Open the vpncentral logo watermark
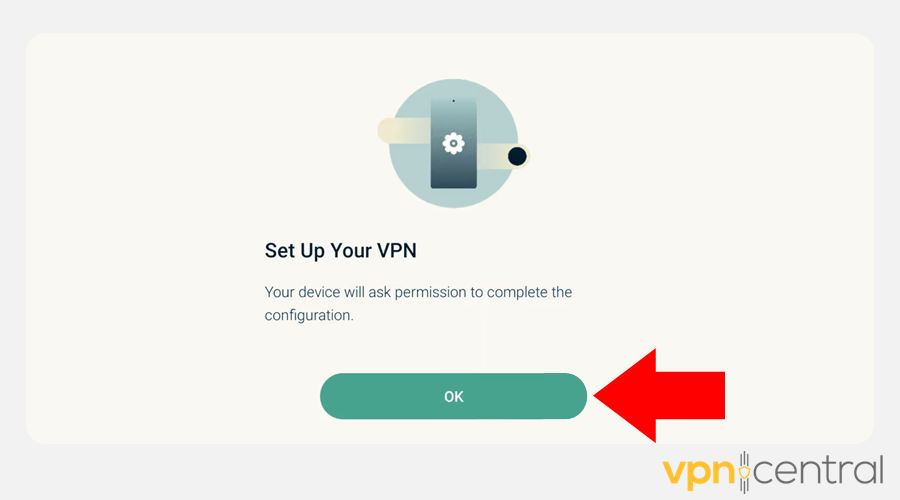 (773, 472)
